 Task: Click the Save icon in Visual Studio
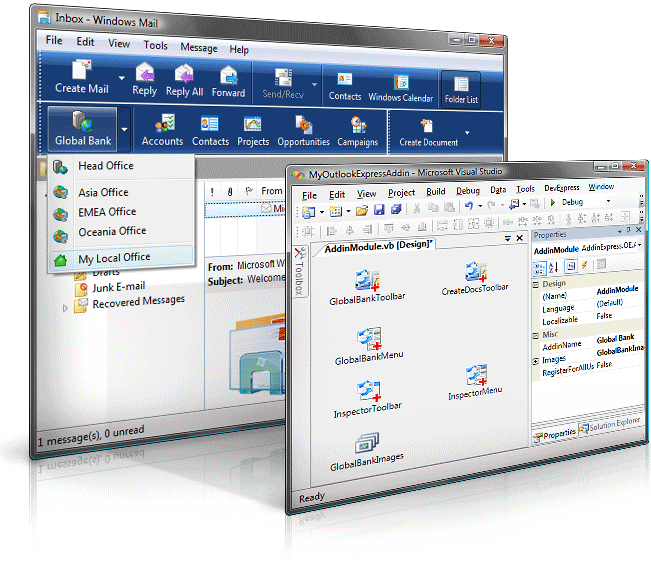(x=379, y=210)
